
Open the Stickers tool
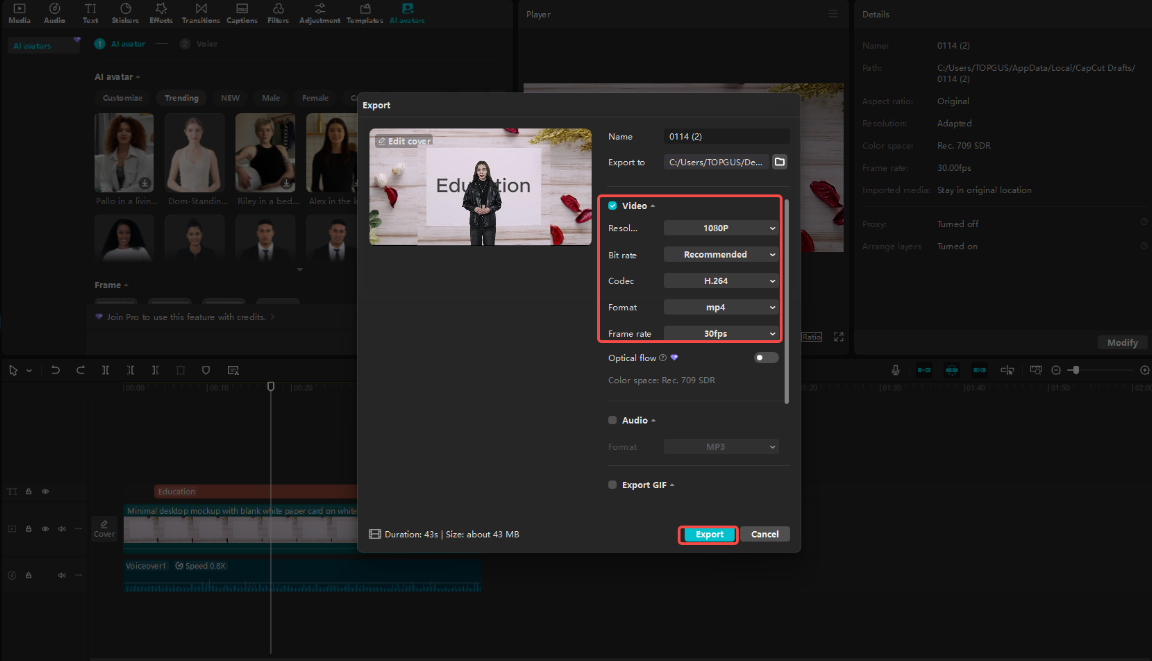click(x=125, y=12)
